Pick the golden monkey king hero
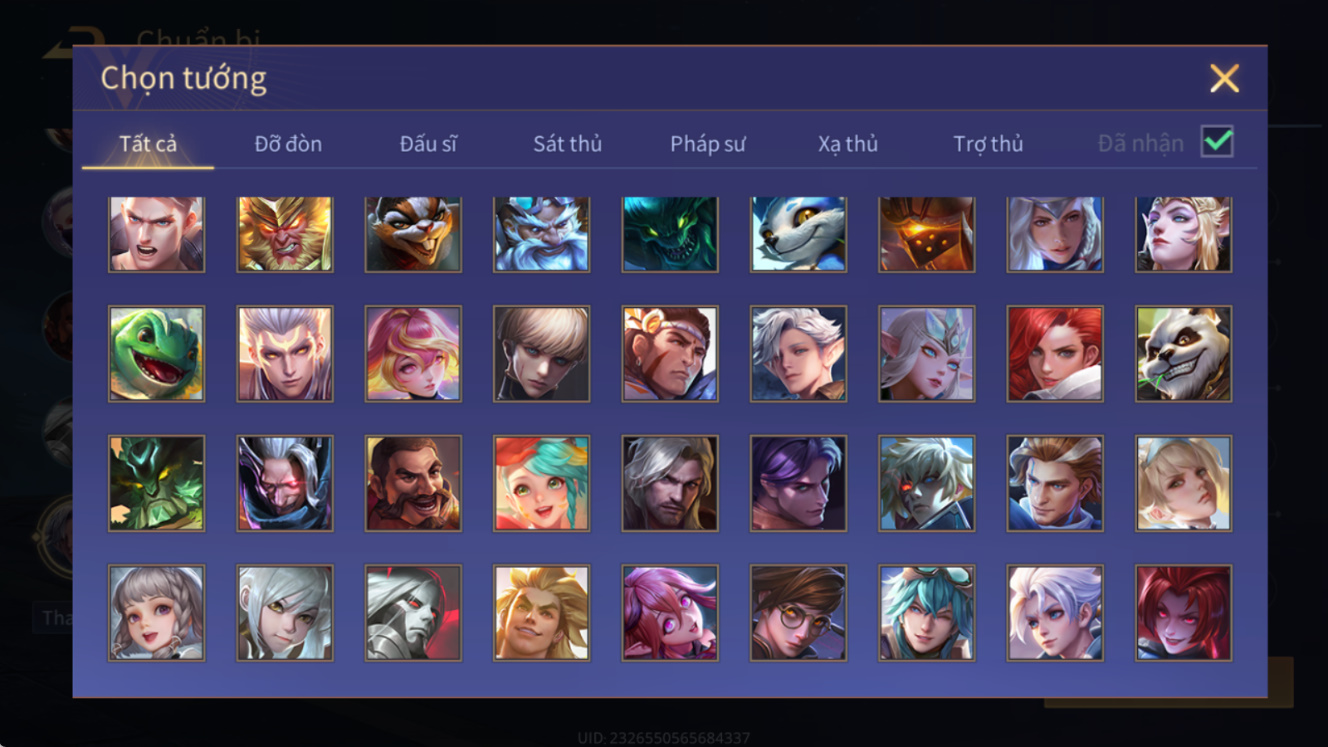 tap(285, 235)
